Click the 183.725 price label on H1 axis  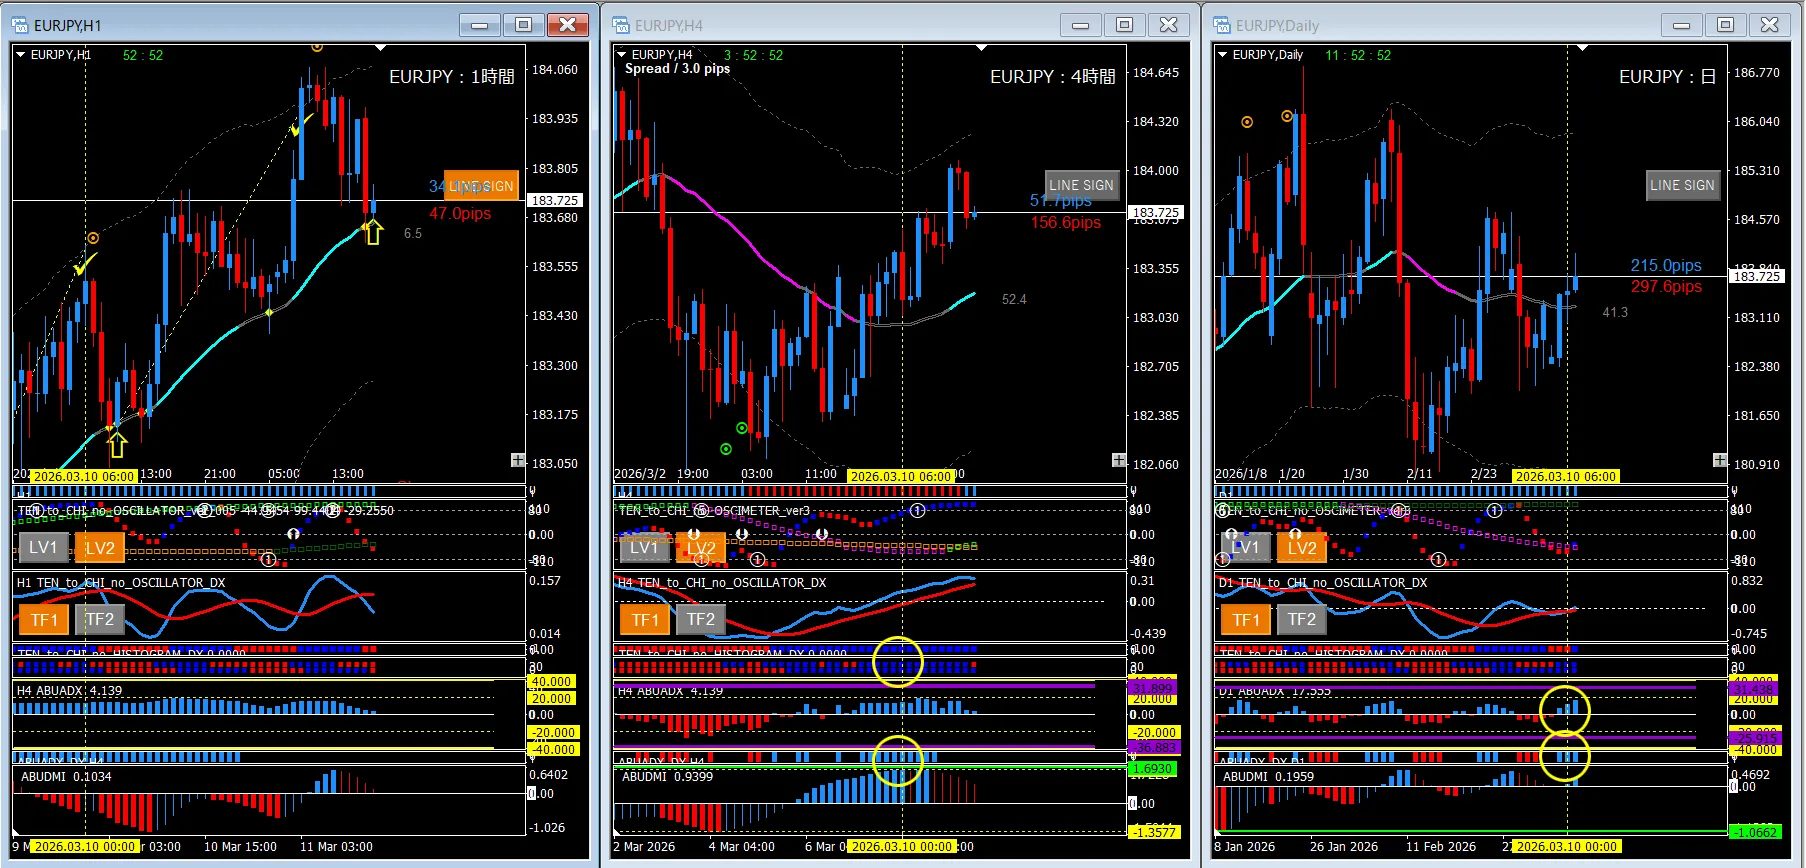tap(555, 200)
